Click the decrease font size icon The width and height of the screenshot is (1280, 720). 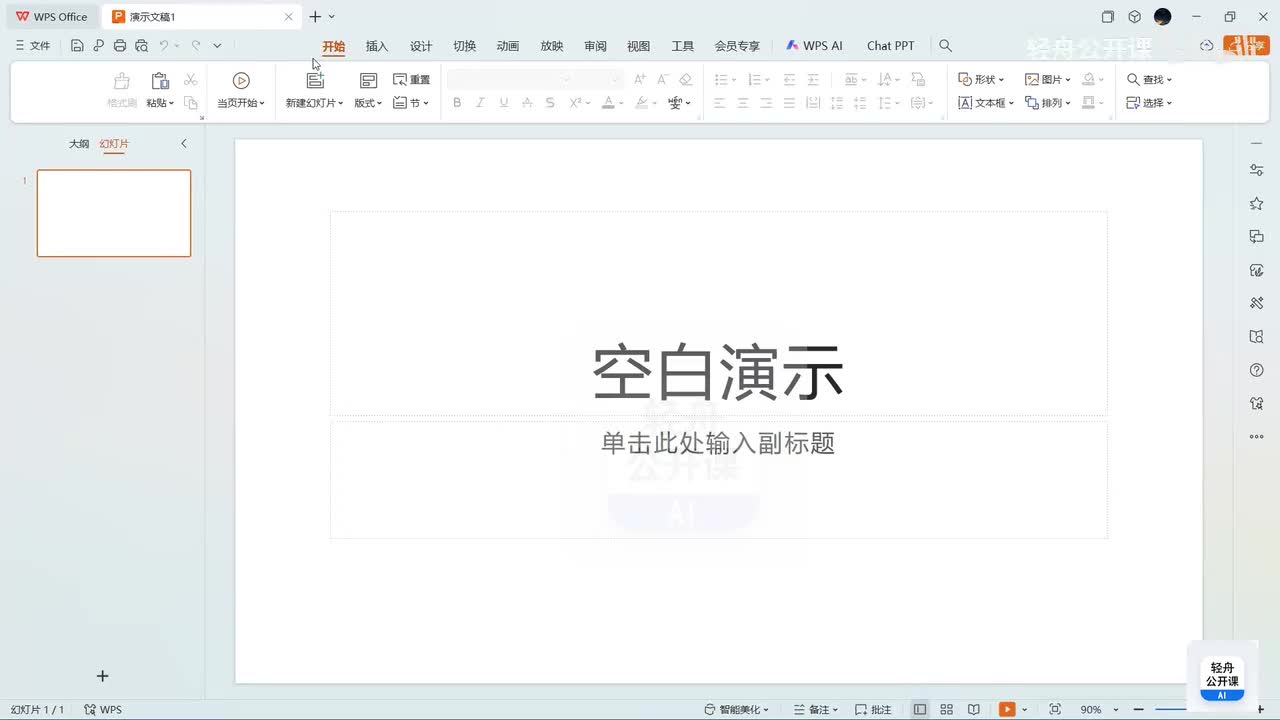tap(662, 80)
